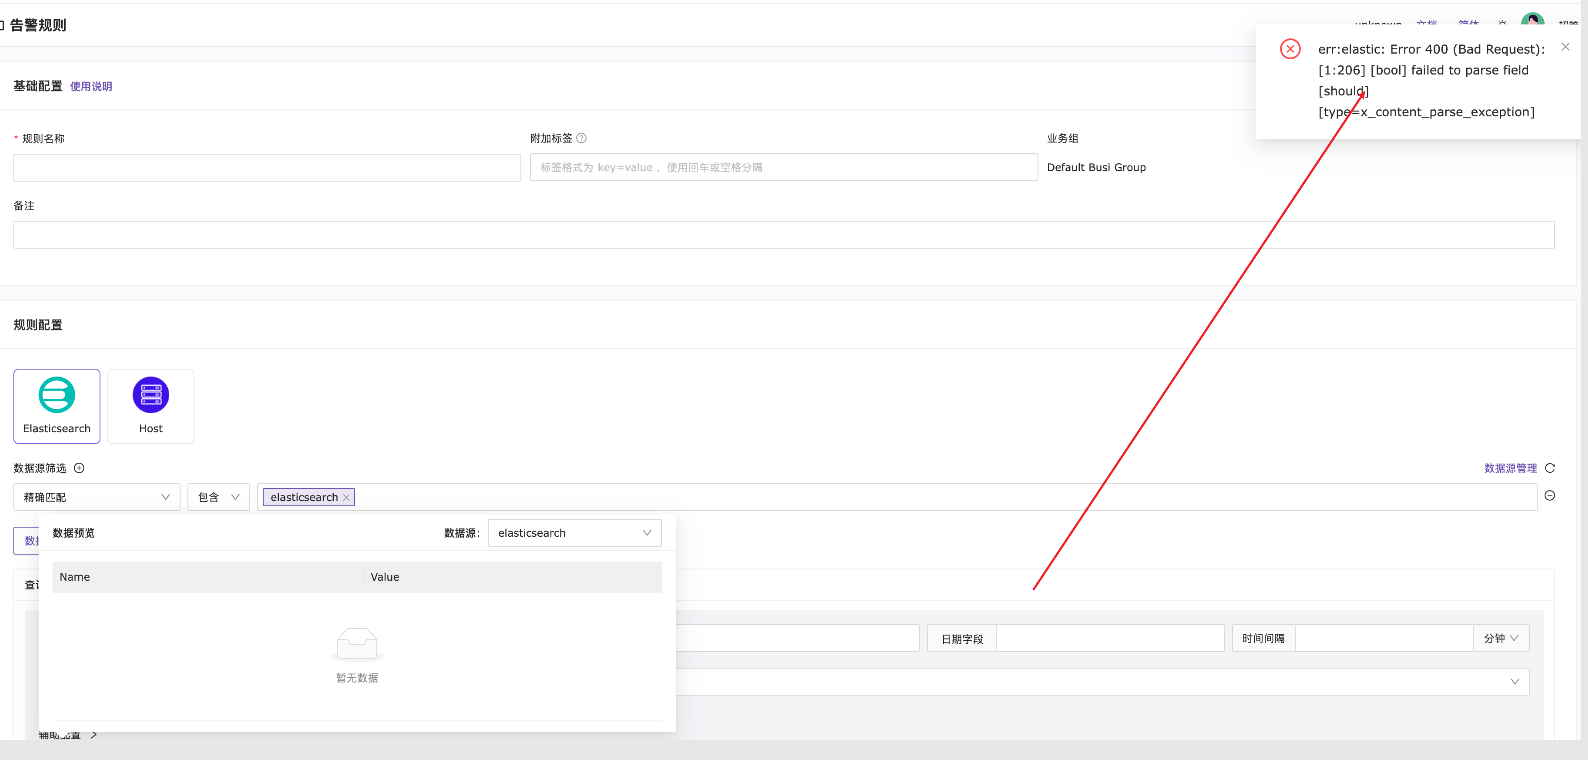Remove the elasticsearch tag from the filter
This screenshot has height=760, width=1588.
[347, 498]
